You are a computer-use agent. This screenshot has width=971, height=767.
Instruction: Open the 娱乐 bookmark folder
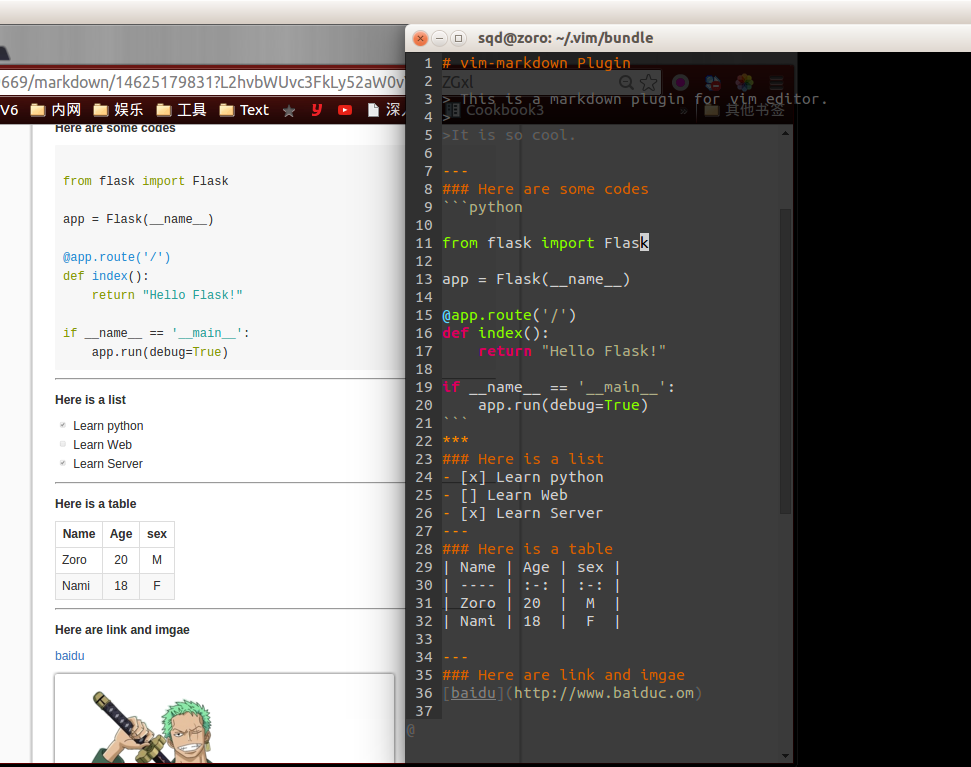(118, 110)
